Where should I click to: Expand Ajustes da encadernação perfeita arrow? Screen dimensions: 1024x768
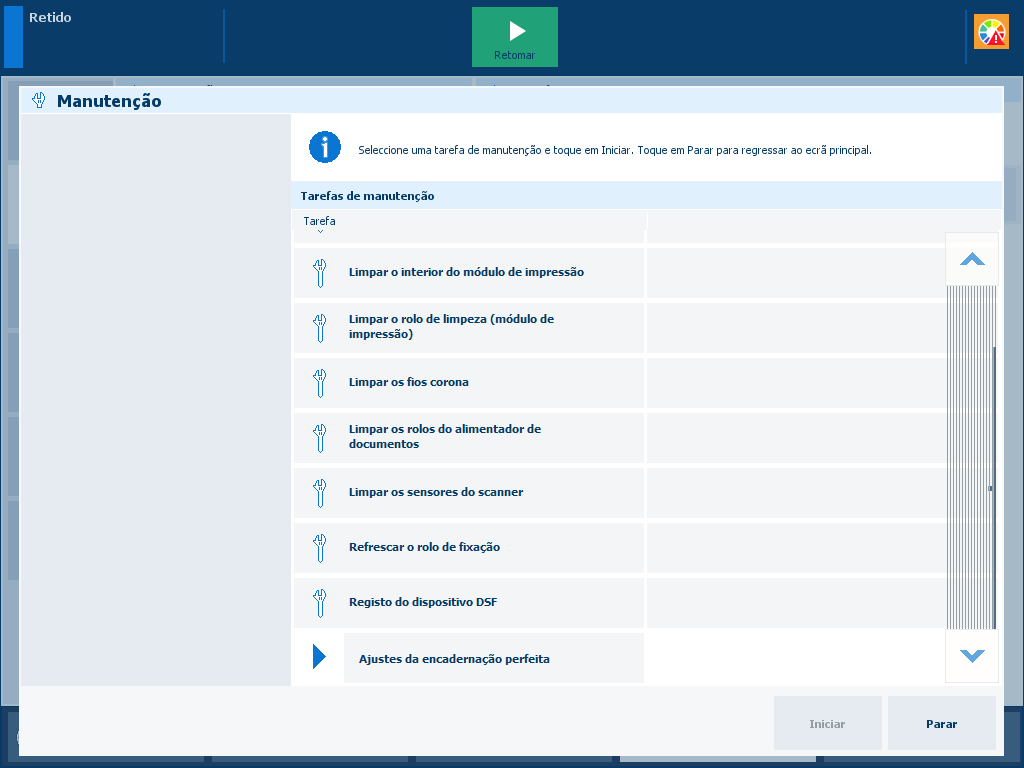tap(319, 656)
